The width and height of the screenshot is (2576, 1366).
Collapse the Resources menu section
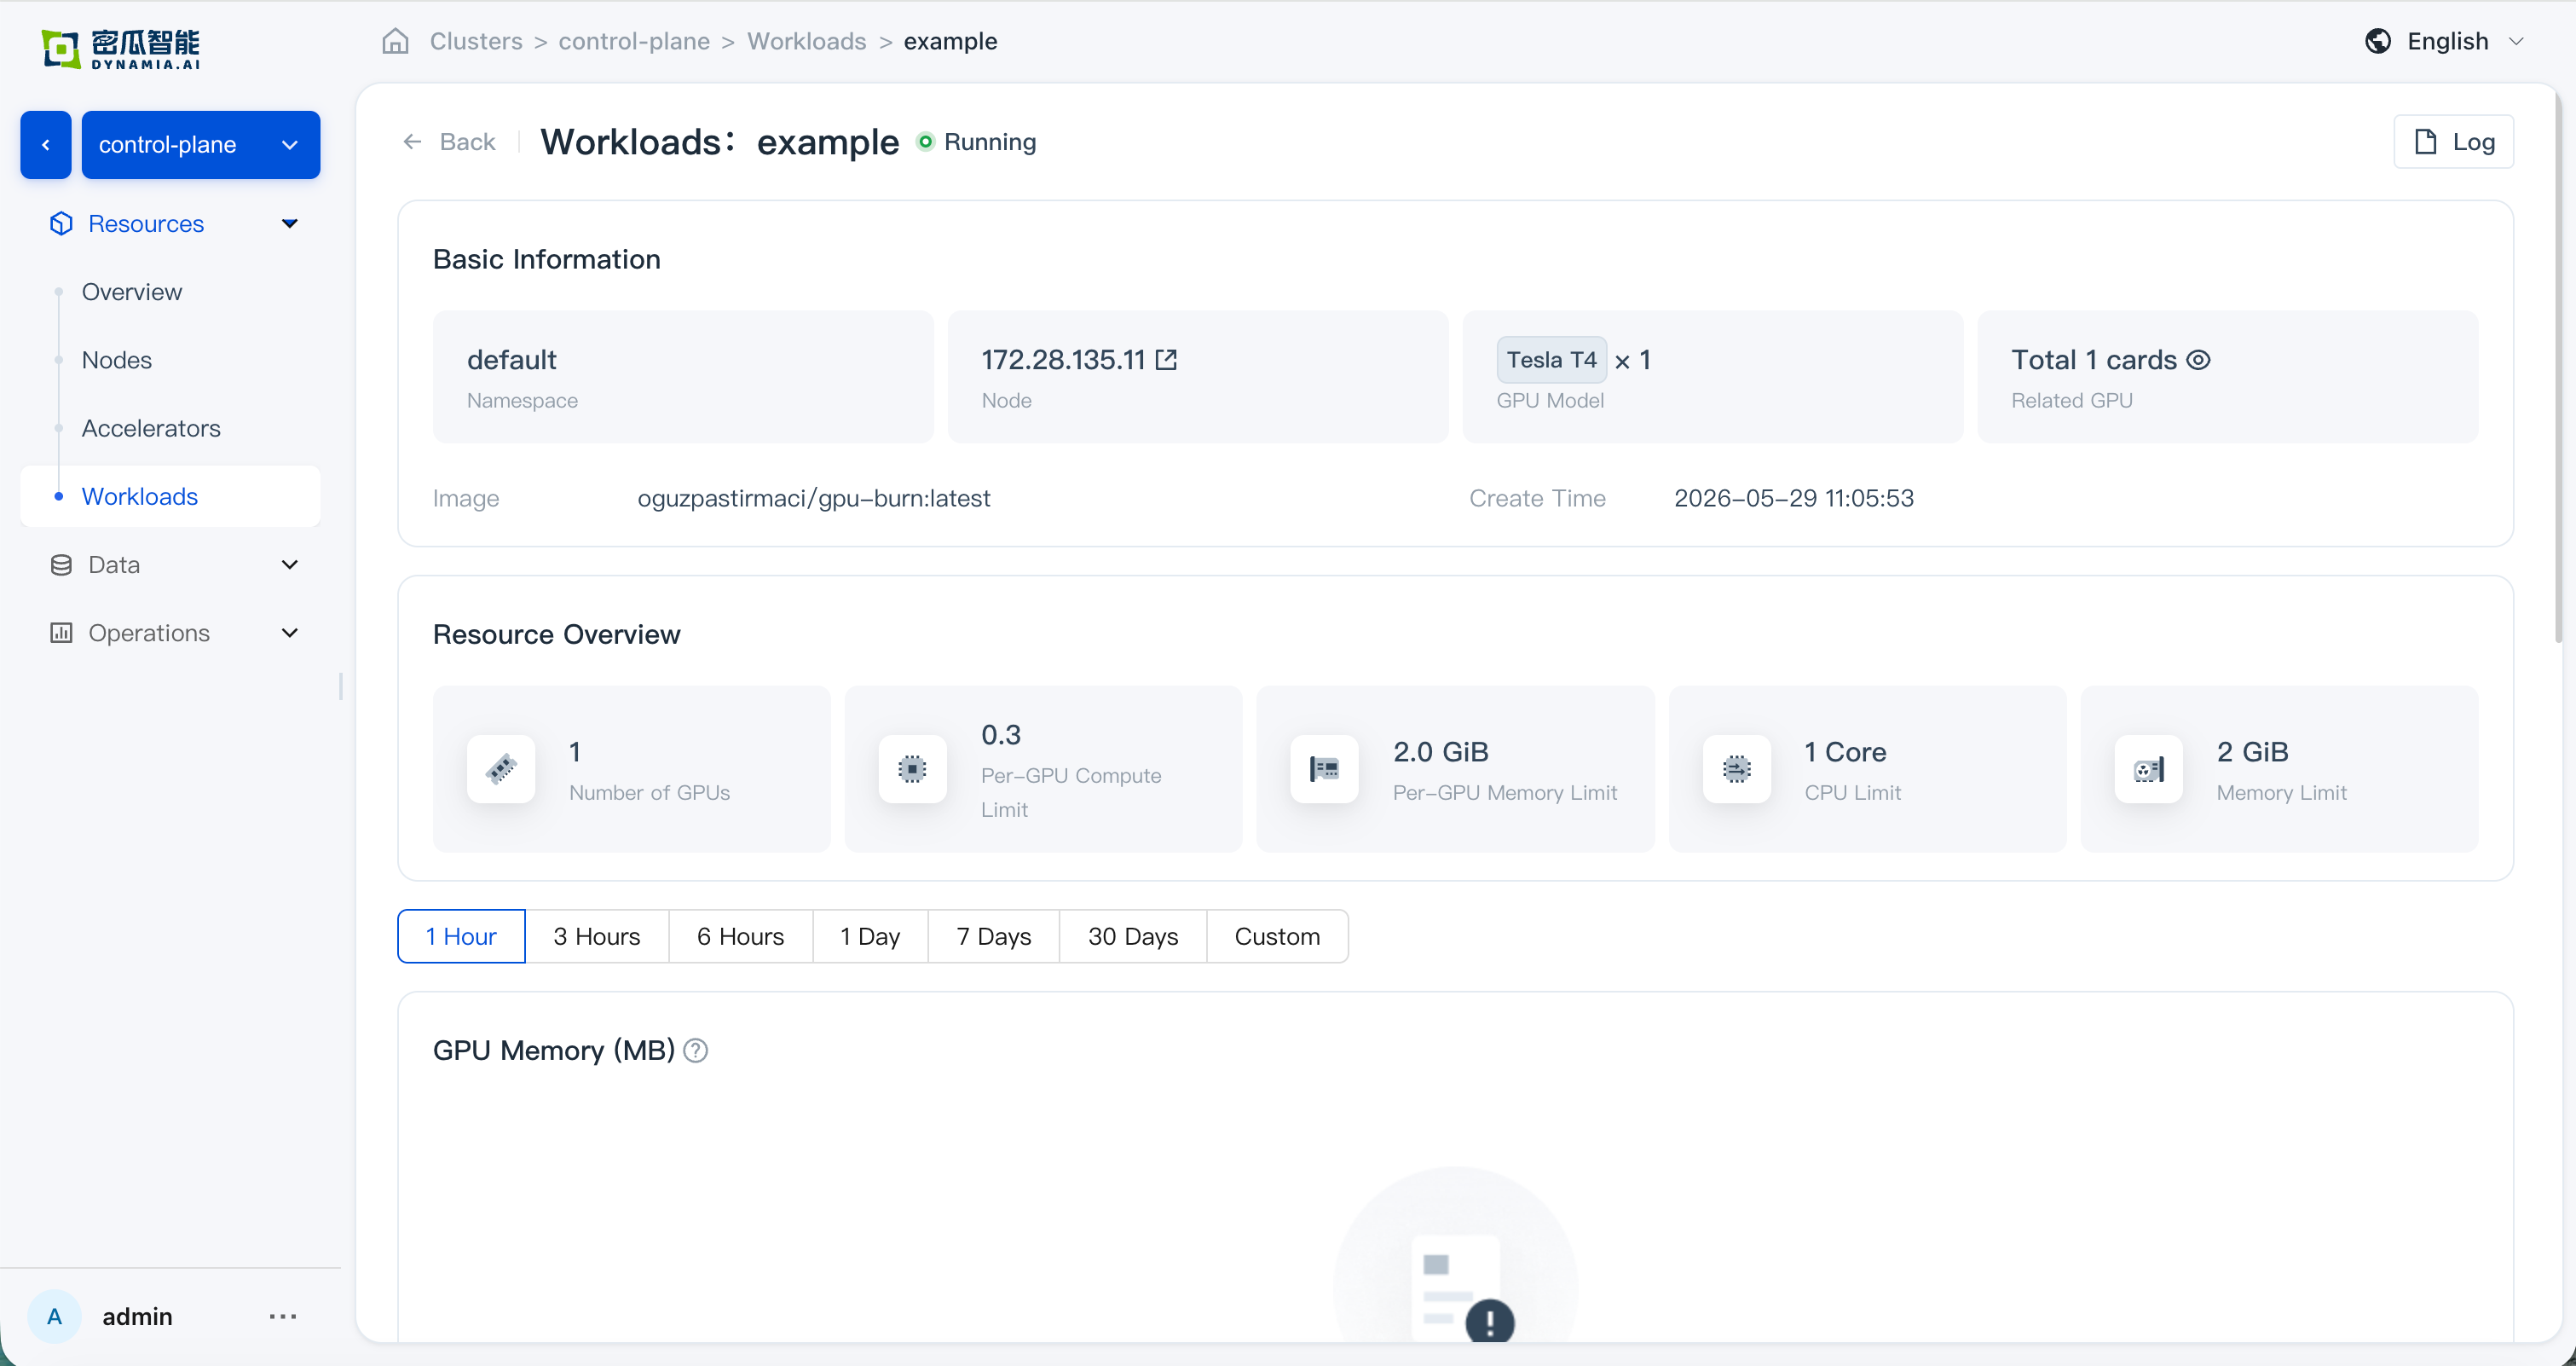[290, 223]
